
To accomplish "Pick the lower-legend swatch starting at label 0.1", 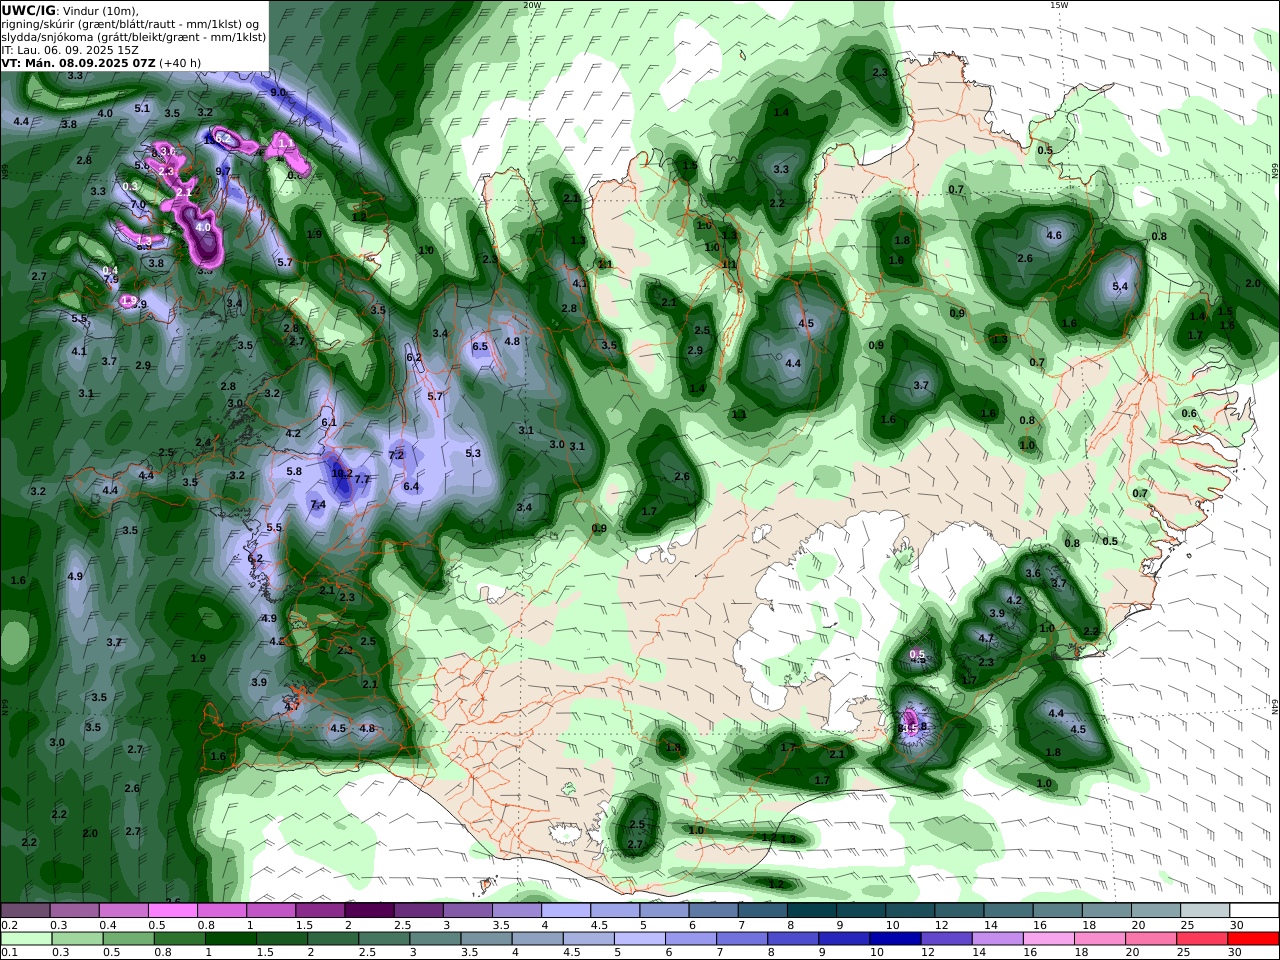I will (x=25, y=939).
